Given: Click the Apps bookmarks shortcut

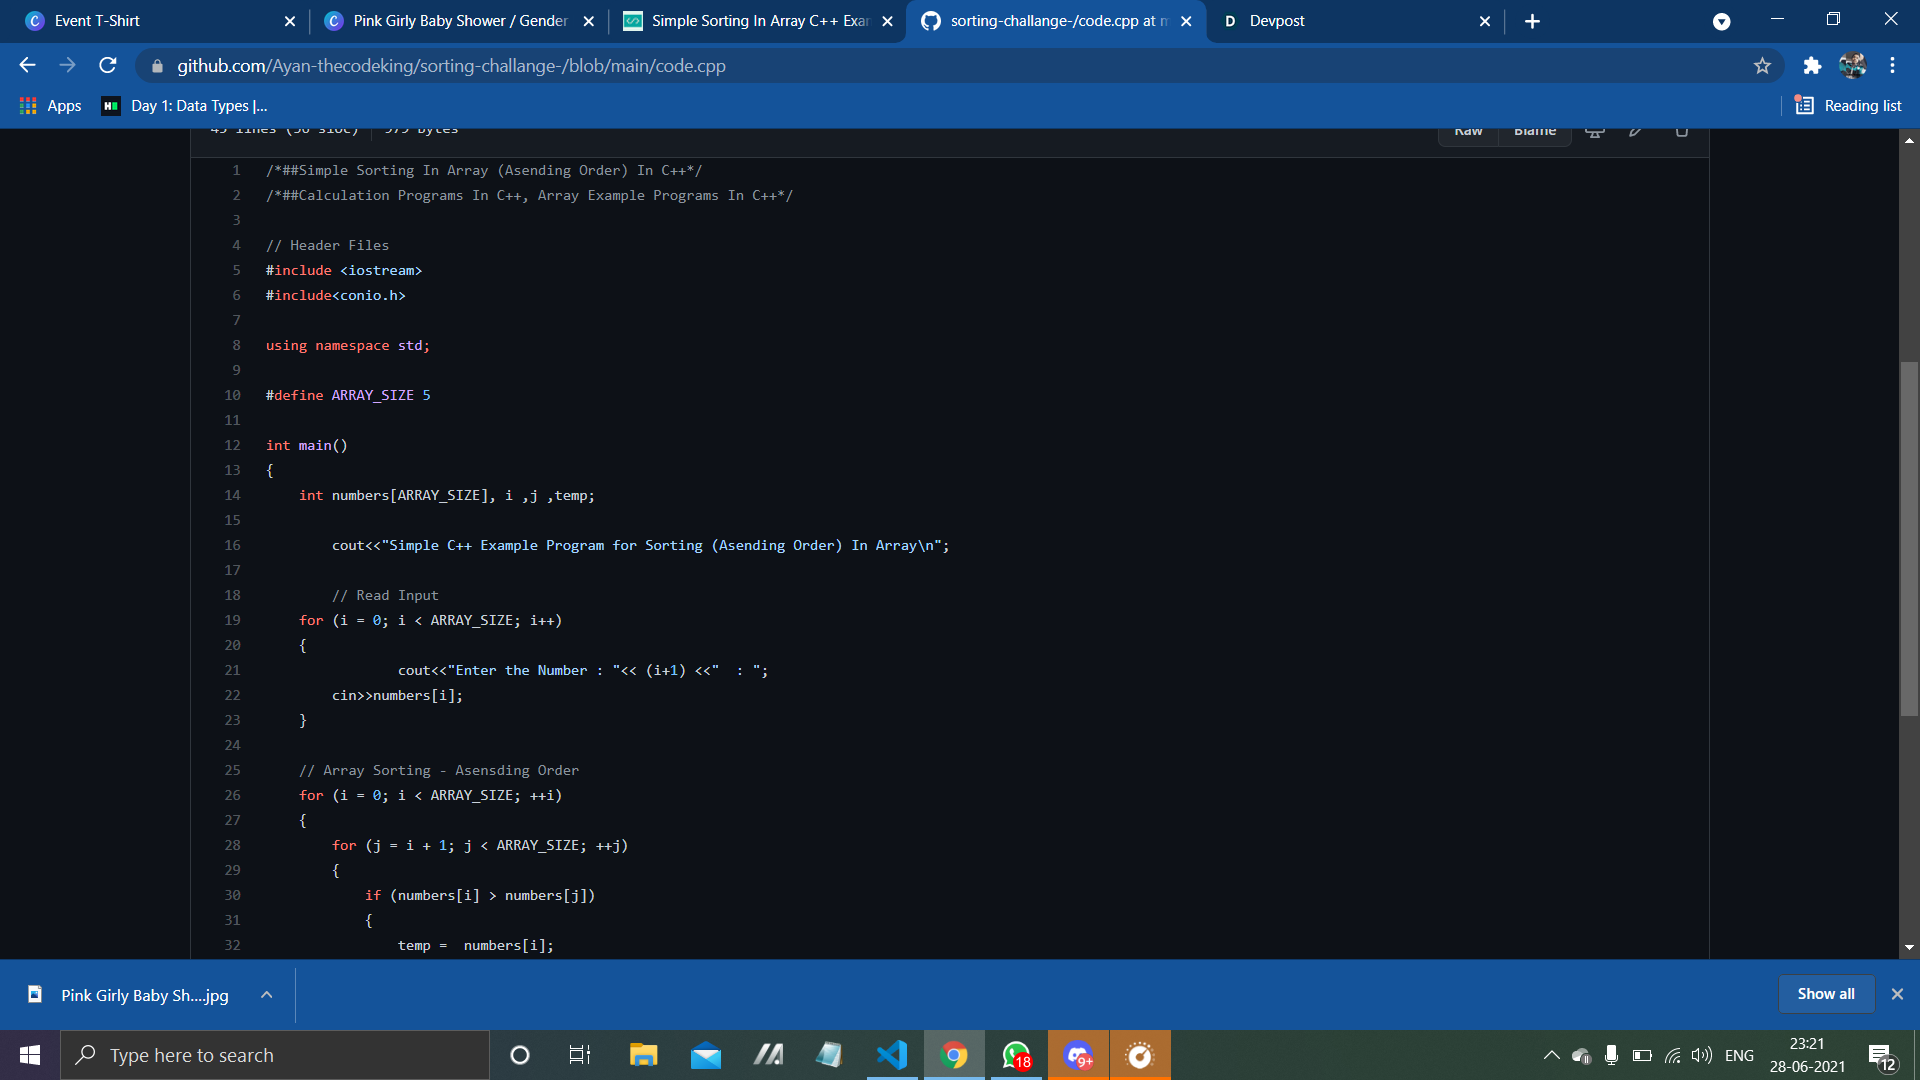Looking at the screenshot, I should tap(50, 106).
